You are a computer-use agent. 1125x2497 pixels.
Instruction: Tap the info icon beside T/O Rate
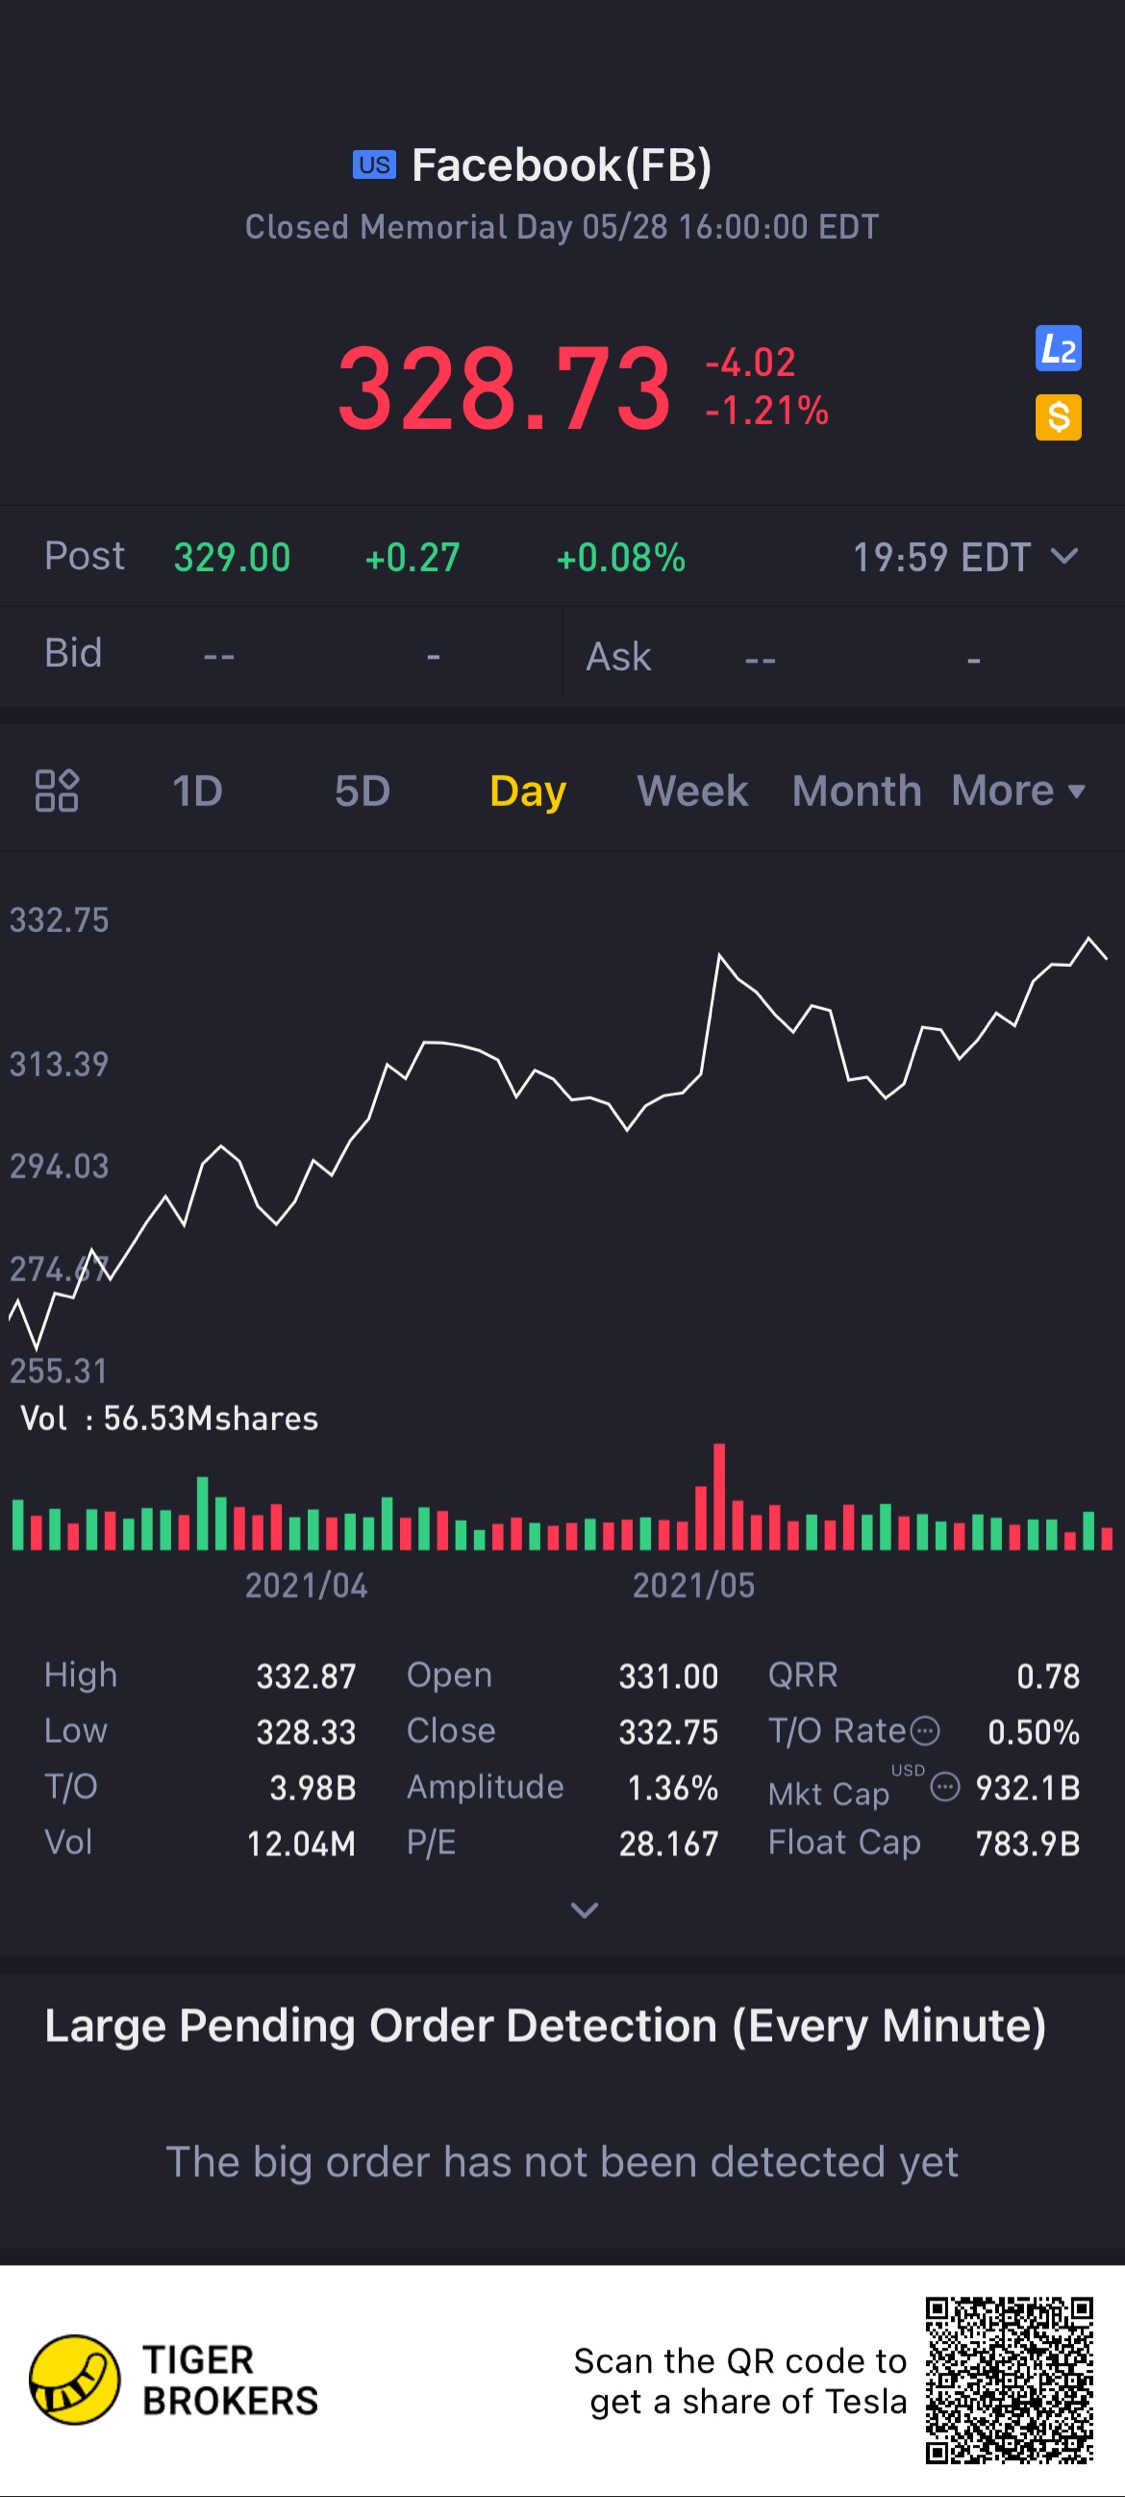[x=926, y=1730]
